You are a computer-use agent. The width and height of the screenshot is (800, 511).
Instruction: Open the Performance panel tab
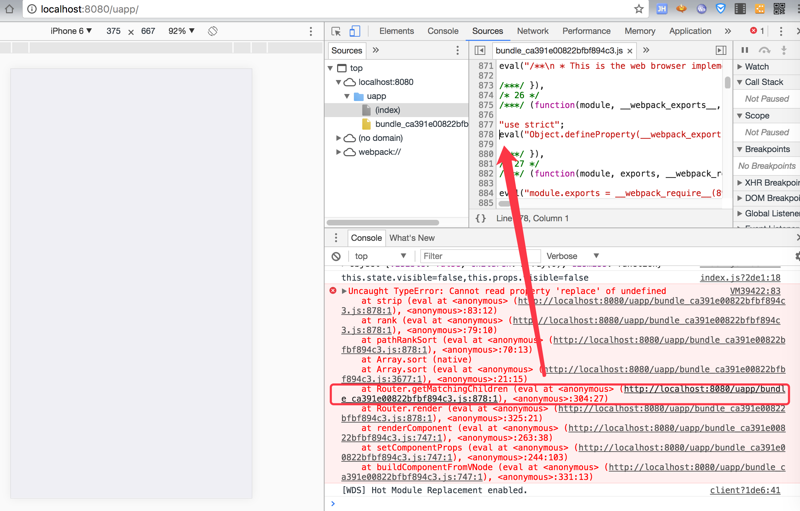click(x=586, y=31)
